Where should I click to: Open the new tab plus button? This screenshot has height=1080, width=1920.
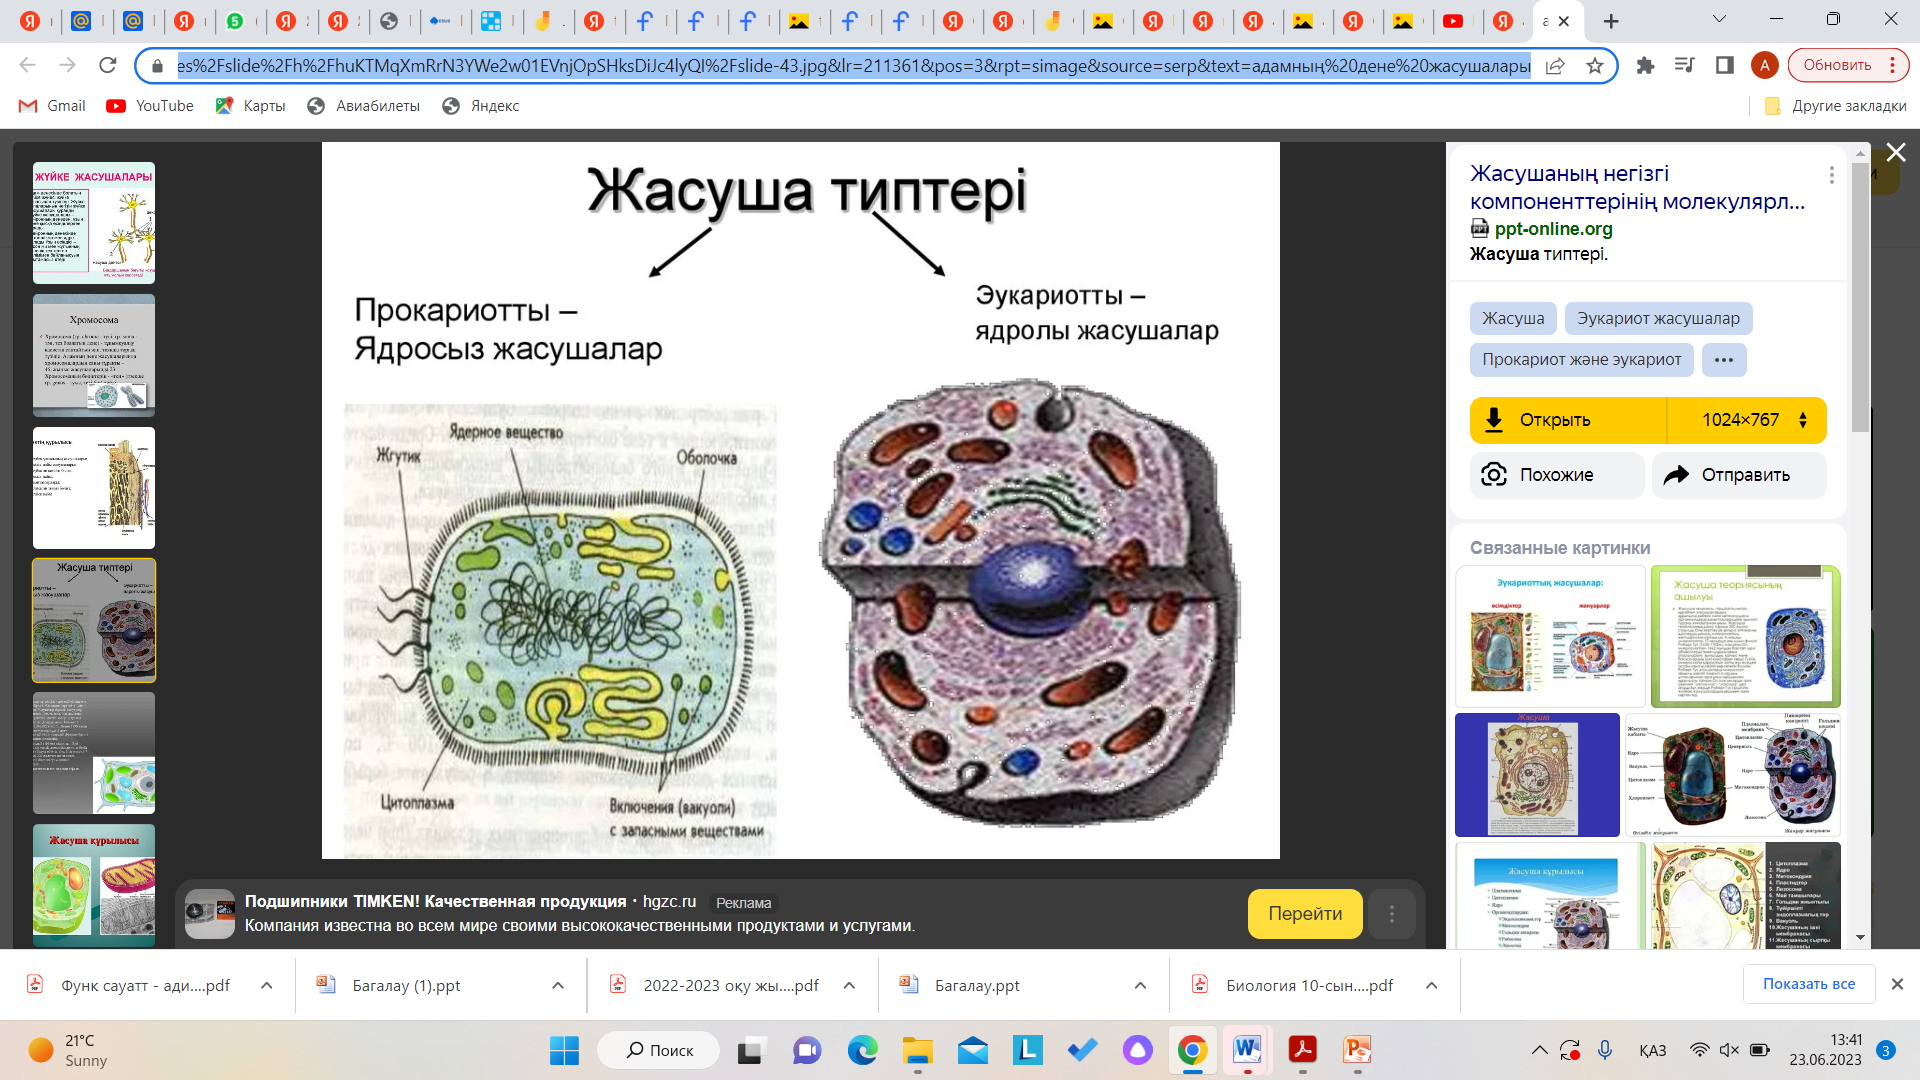[x=1611, y=21]
